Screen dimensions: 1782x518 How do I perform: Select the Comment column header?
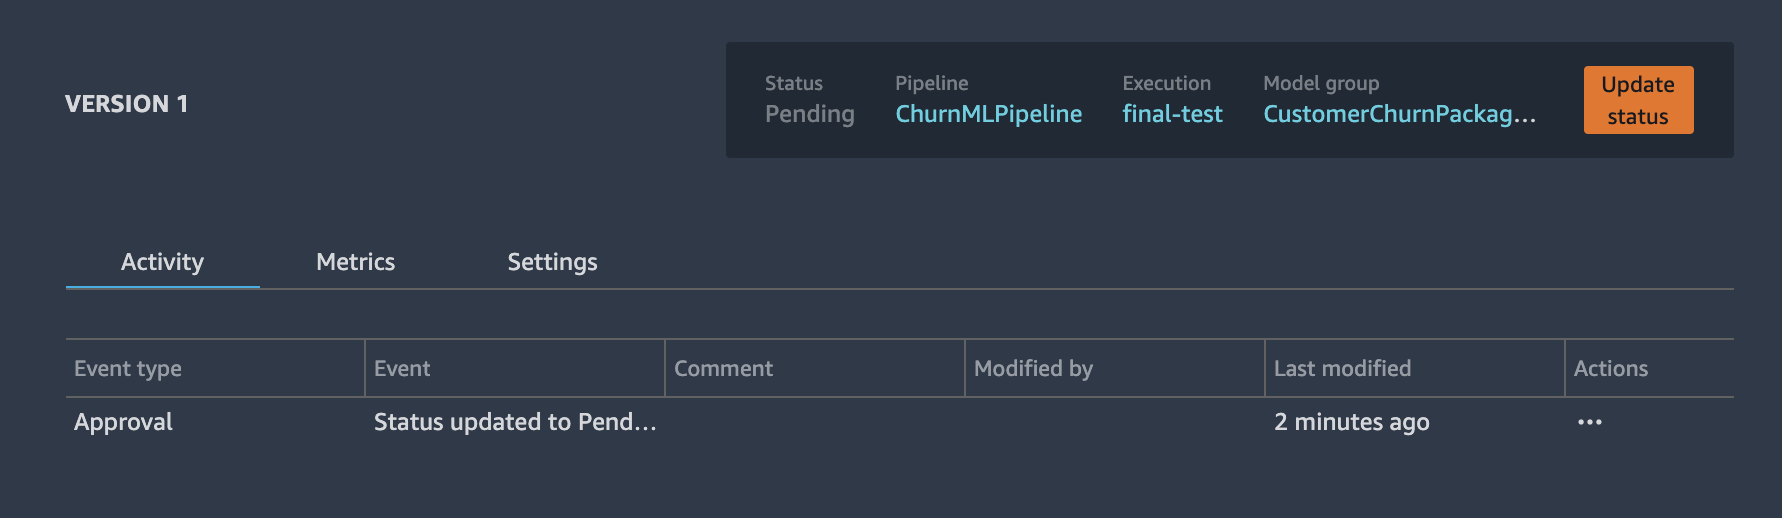click(723, 368)
